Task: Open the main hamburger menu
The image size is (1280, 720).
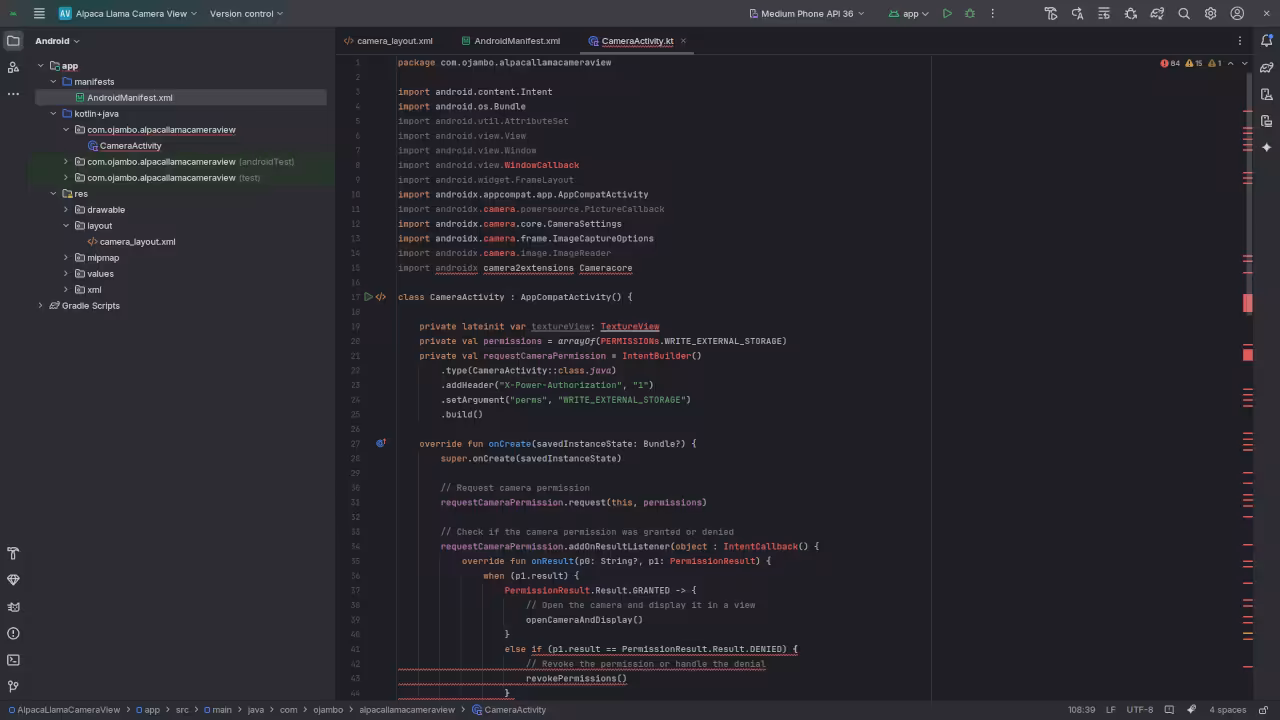Action: click(x=38, y=14)
